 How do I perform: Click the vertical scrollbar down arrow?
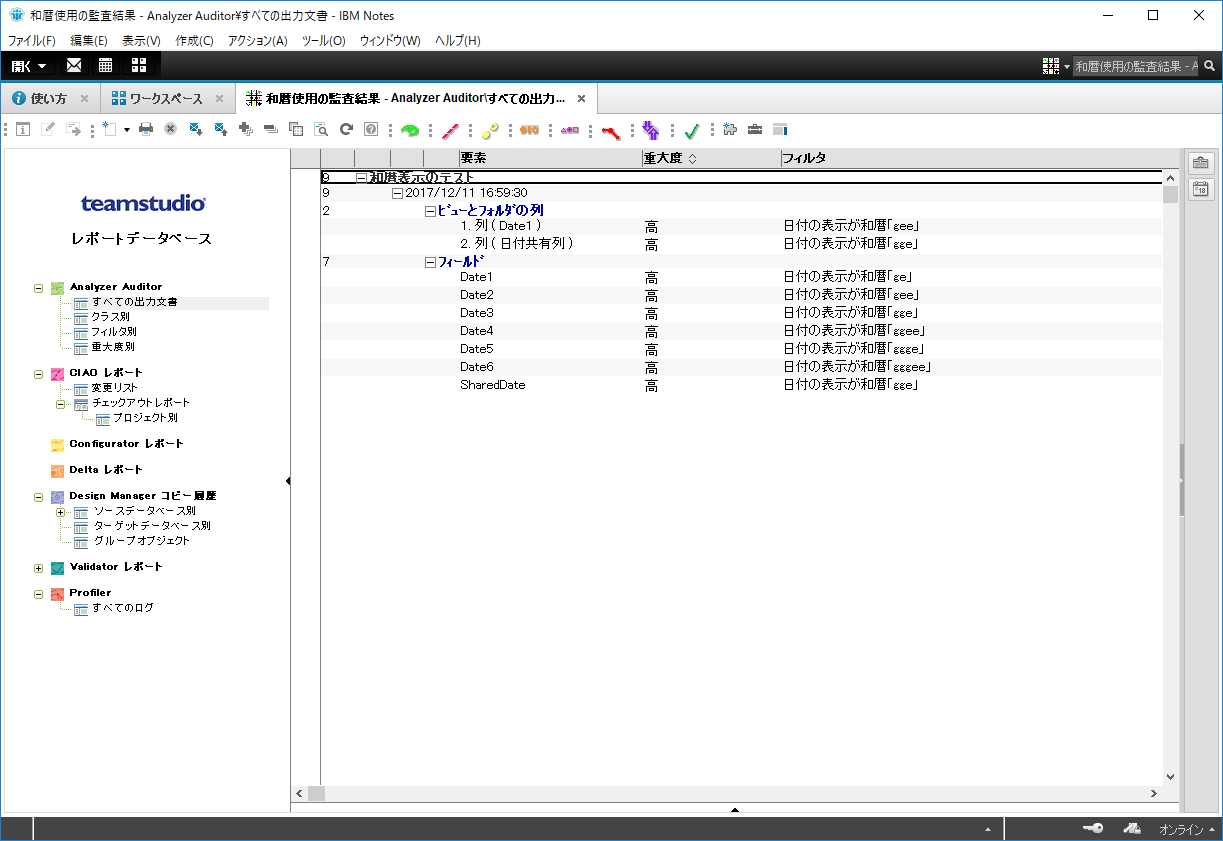(1170, 777)
